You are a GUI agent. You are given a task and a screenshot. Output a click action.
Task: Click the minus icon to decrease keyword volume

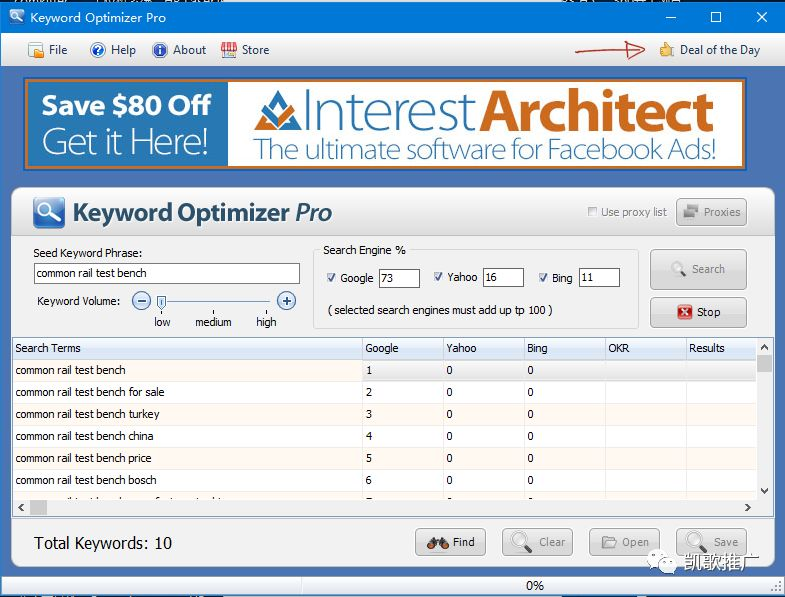142,301
